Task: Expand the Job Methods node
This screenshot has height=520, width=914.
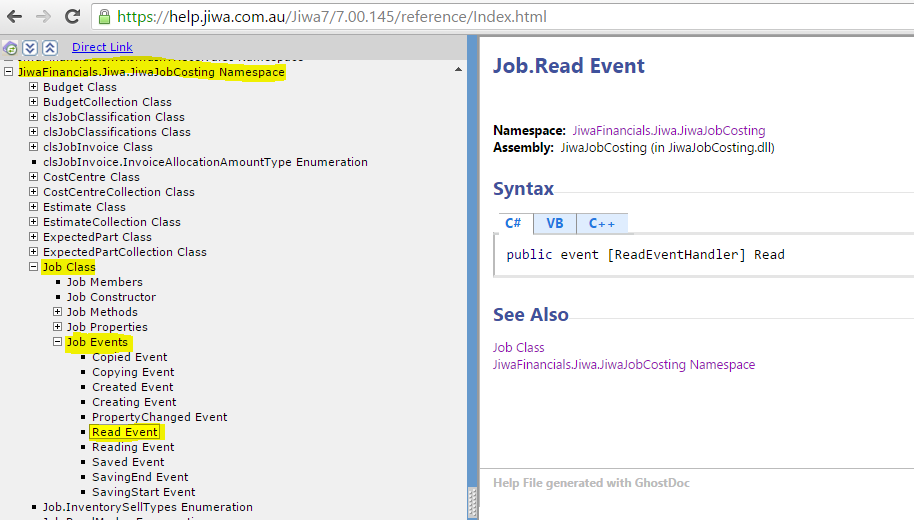Action: [x=57, y=312]
